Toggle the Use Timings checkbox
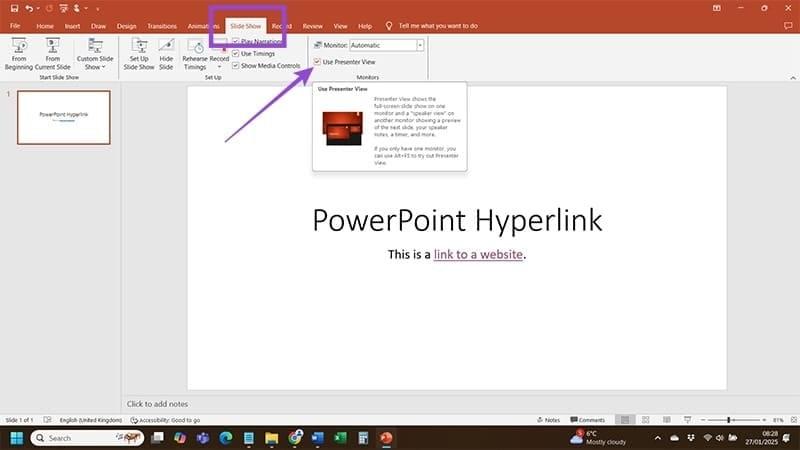This screenshot has height=450, width=800. pyautogui.click(x=236, y=54)
